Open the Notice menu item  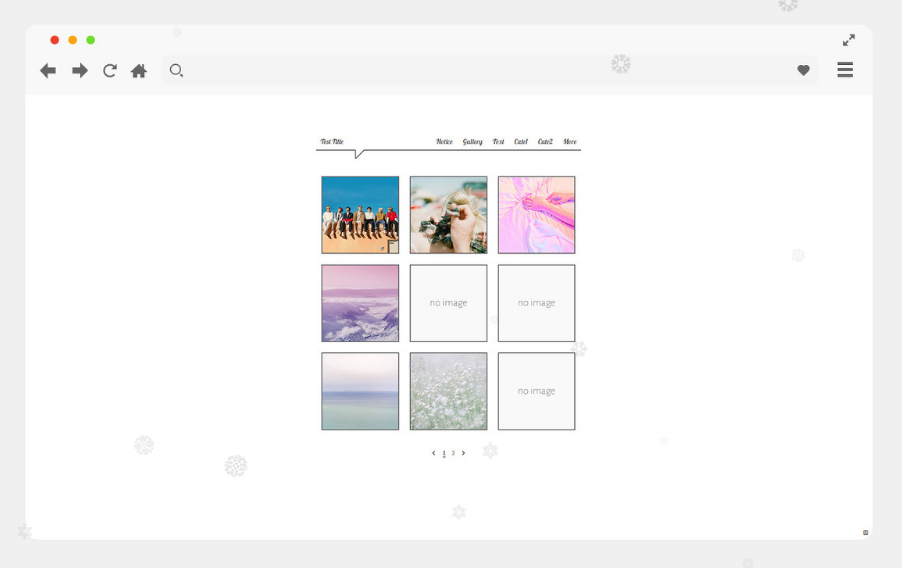point(444,142)
